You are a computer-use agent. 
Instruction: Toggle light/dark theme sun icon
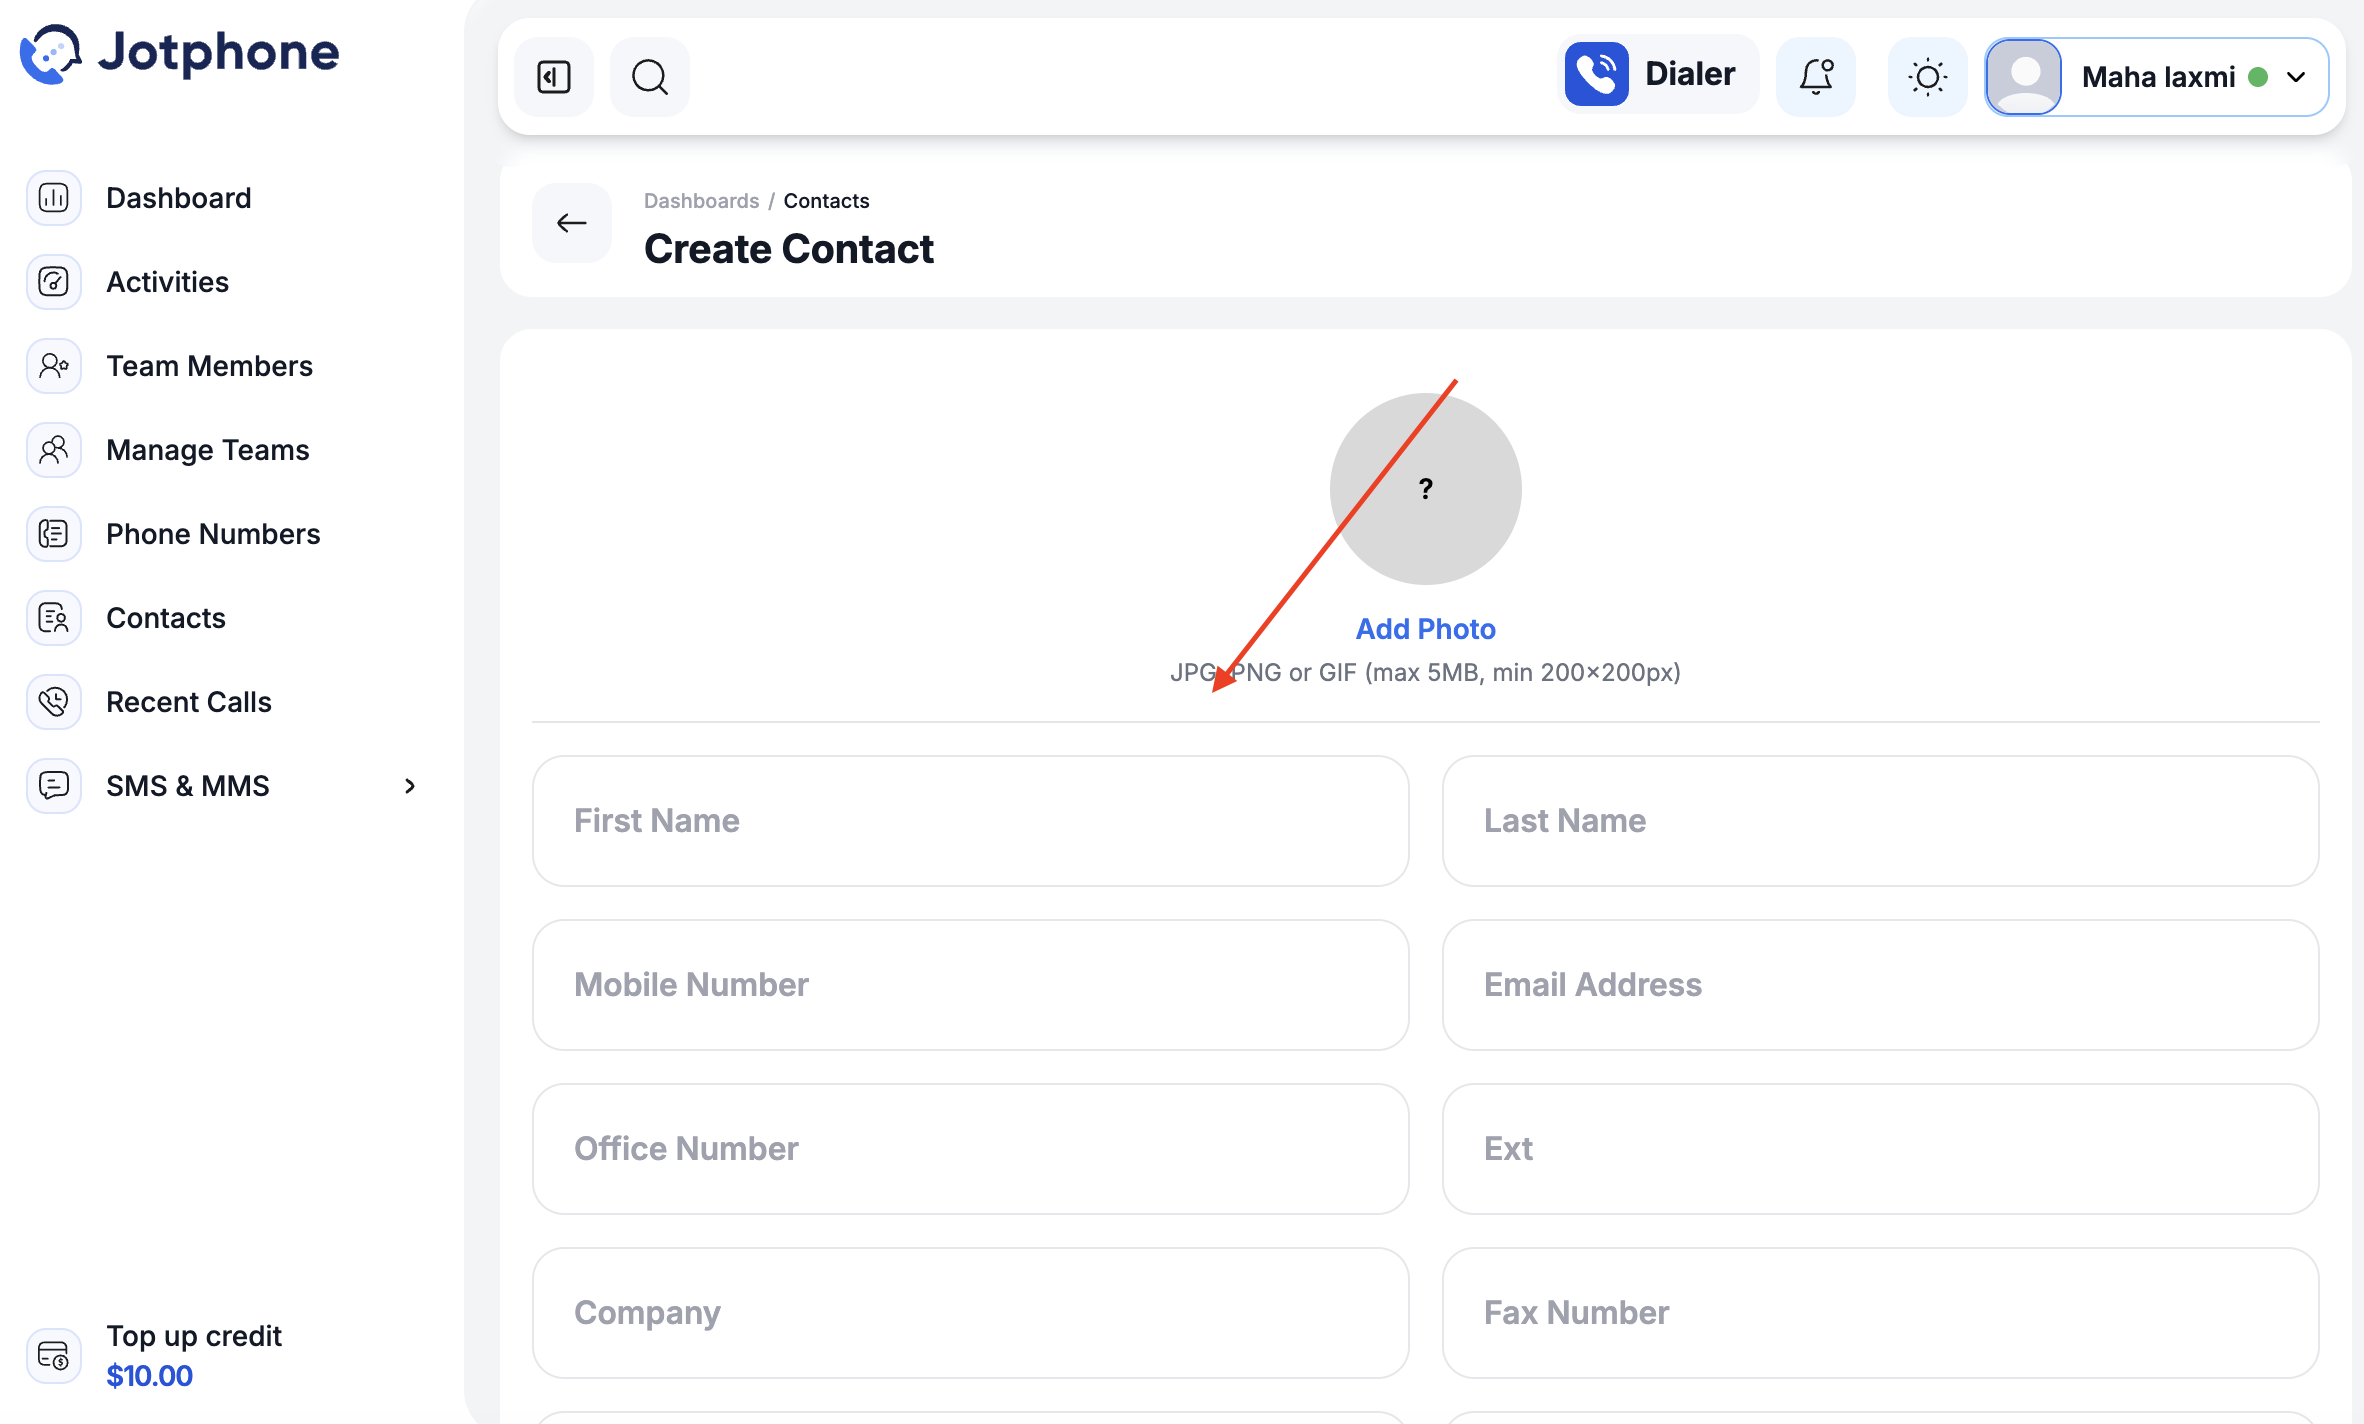(x=1928, y=77)
